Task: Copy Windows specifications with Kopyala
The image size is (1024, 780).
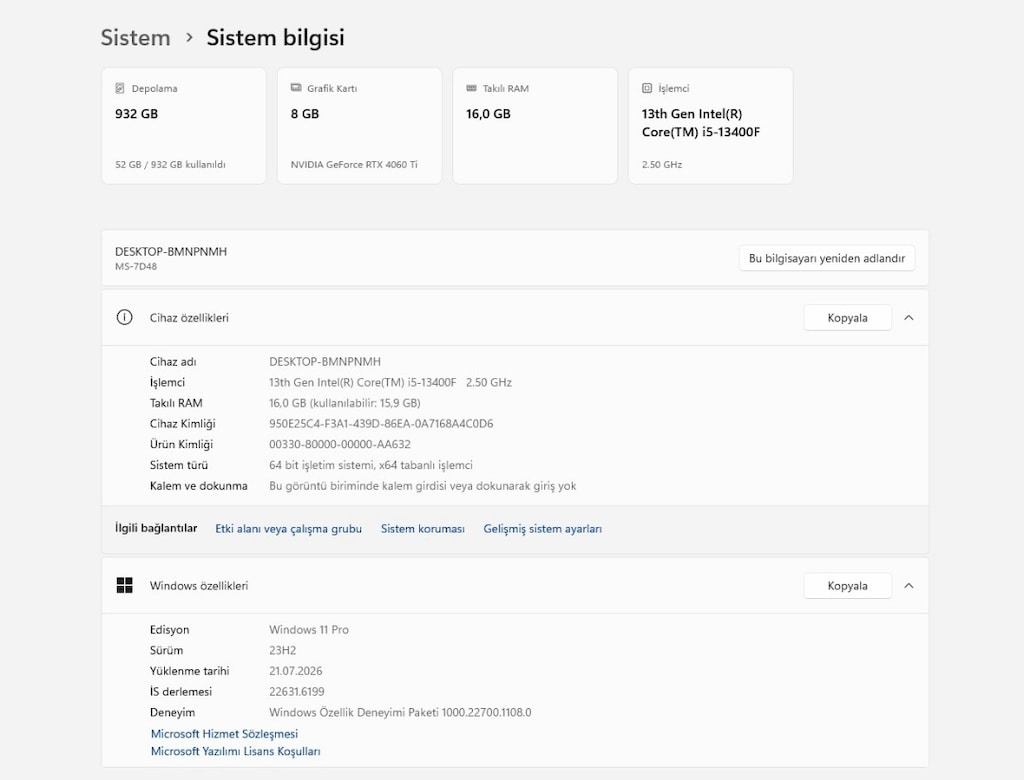Action: click(847, 586)
